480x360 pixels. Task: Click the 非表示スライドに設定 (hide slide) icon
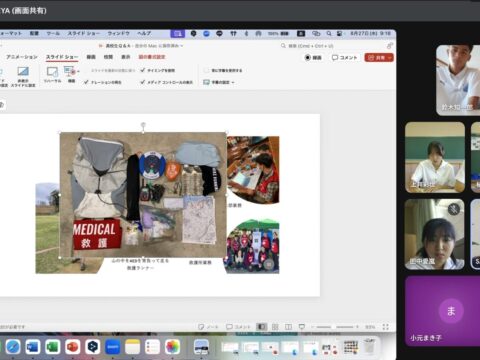23,76
